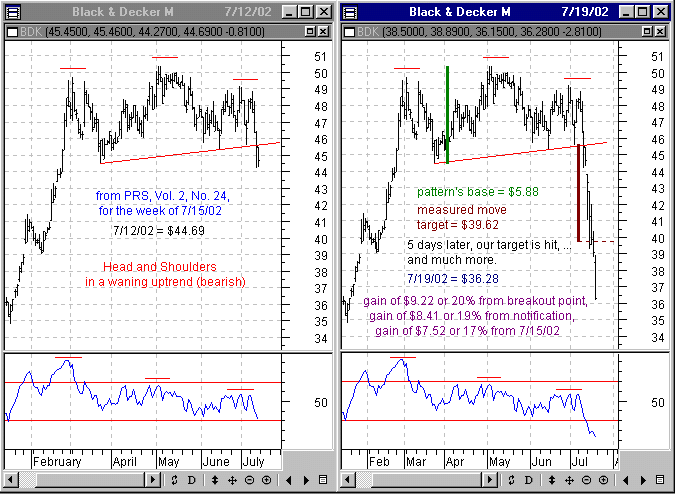
Task: Select the '5 days later, our target is hit' text
Action: (489, 245)
